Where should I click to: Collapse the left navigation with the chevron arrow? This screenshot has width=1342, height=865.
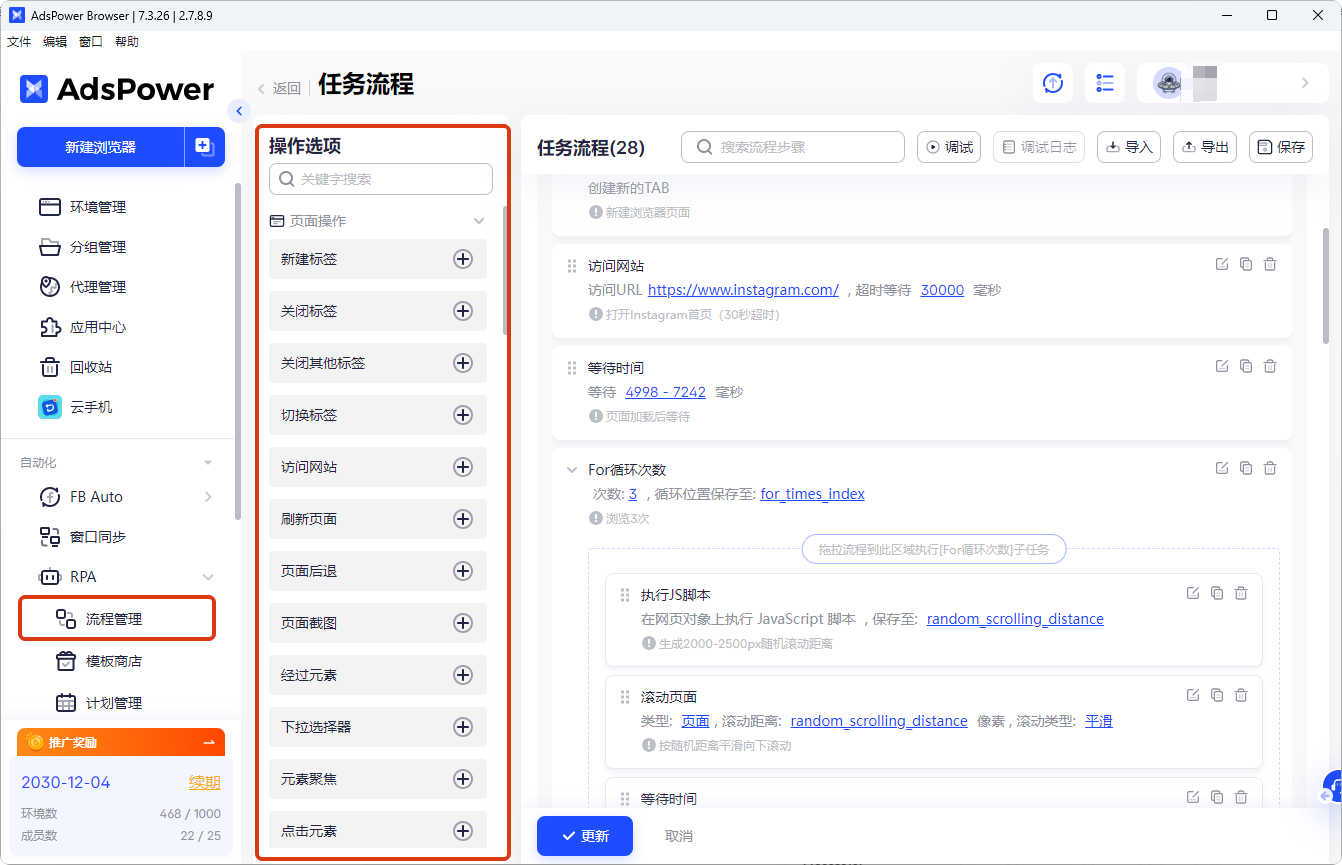point(238,111)
